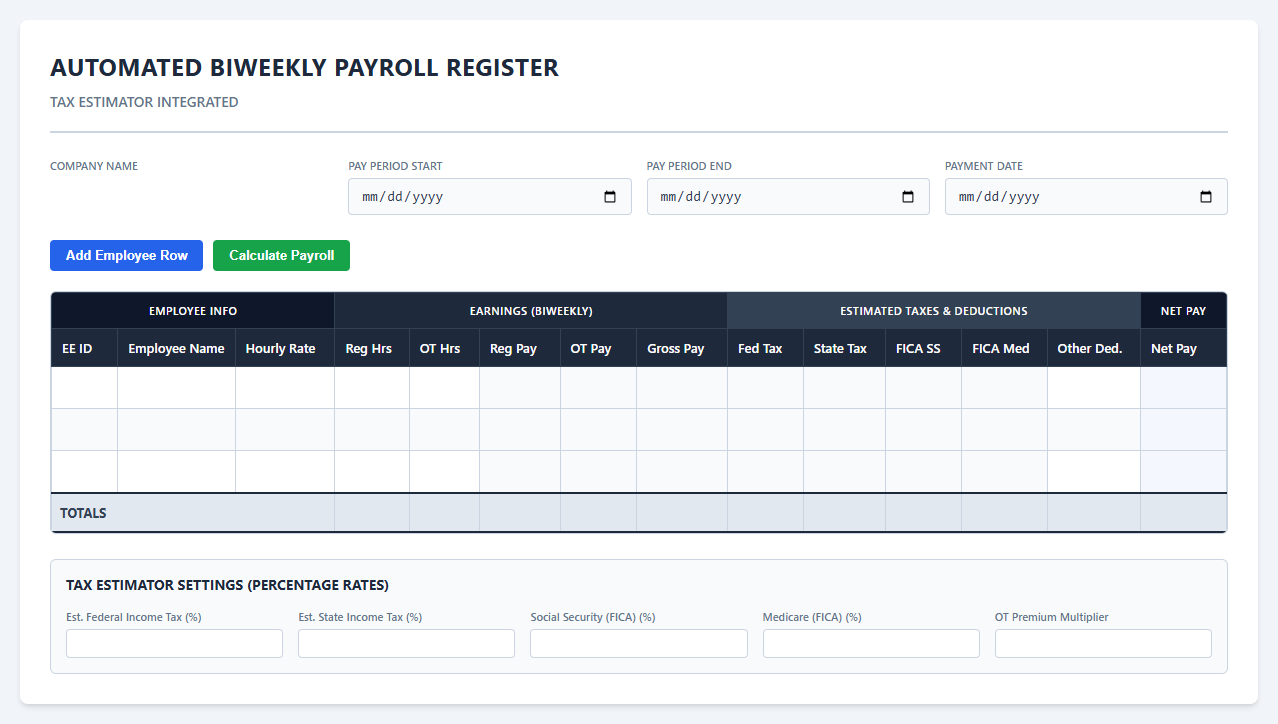Click the Hourly Rate column header
This screenshot has width=1278, height=724.
tap(285, 348)
